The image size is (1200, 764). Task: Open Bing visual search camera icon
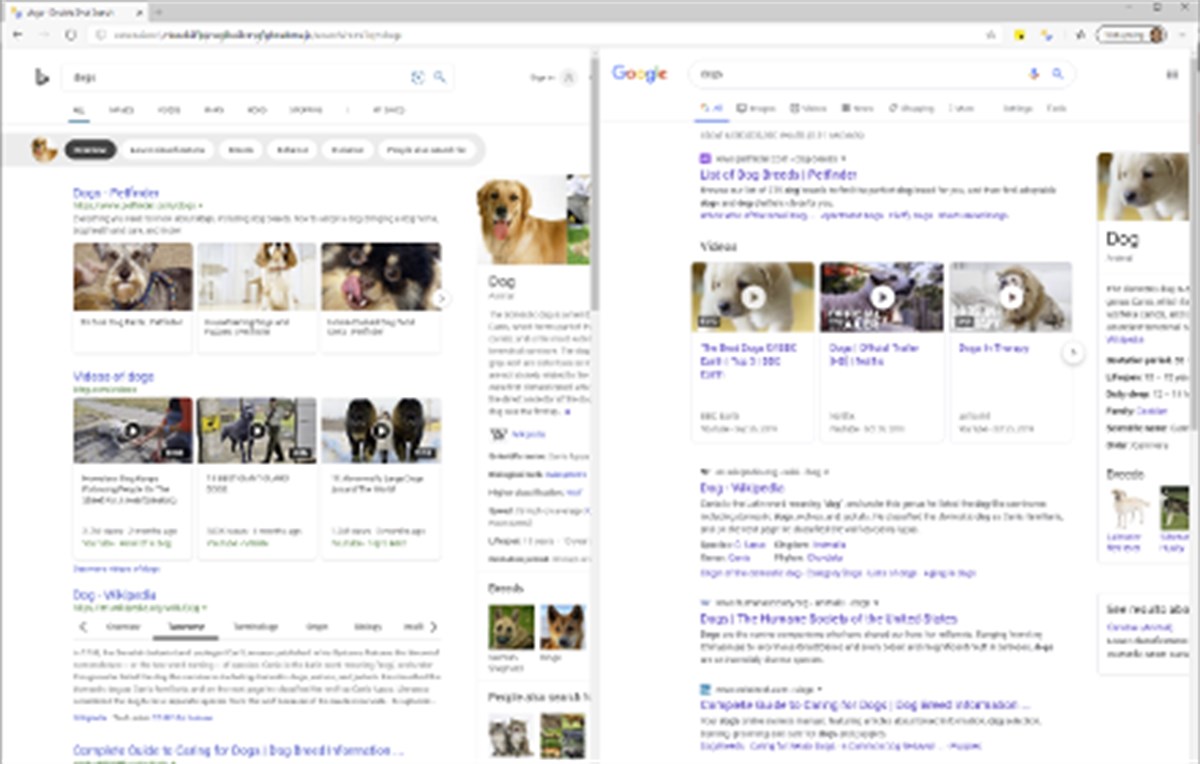[x=418, y=77]
